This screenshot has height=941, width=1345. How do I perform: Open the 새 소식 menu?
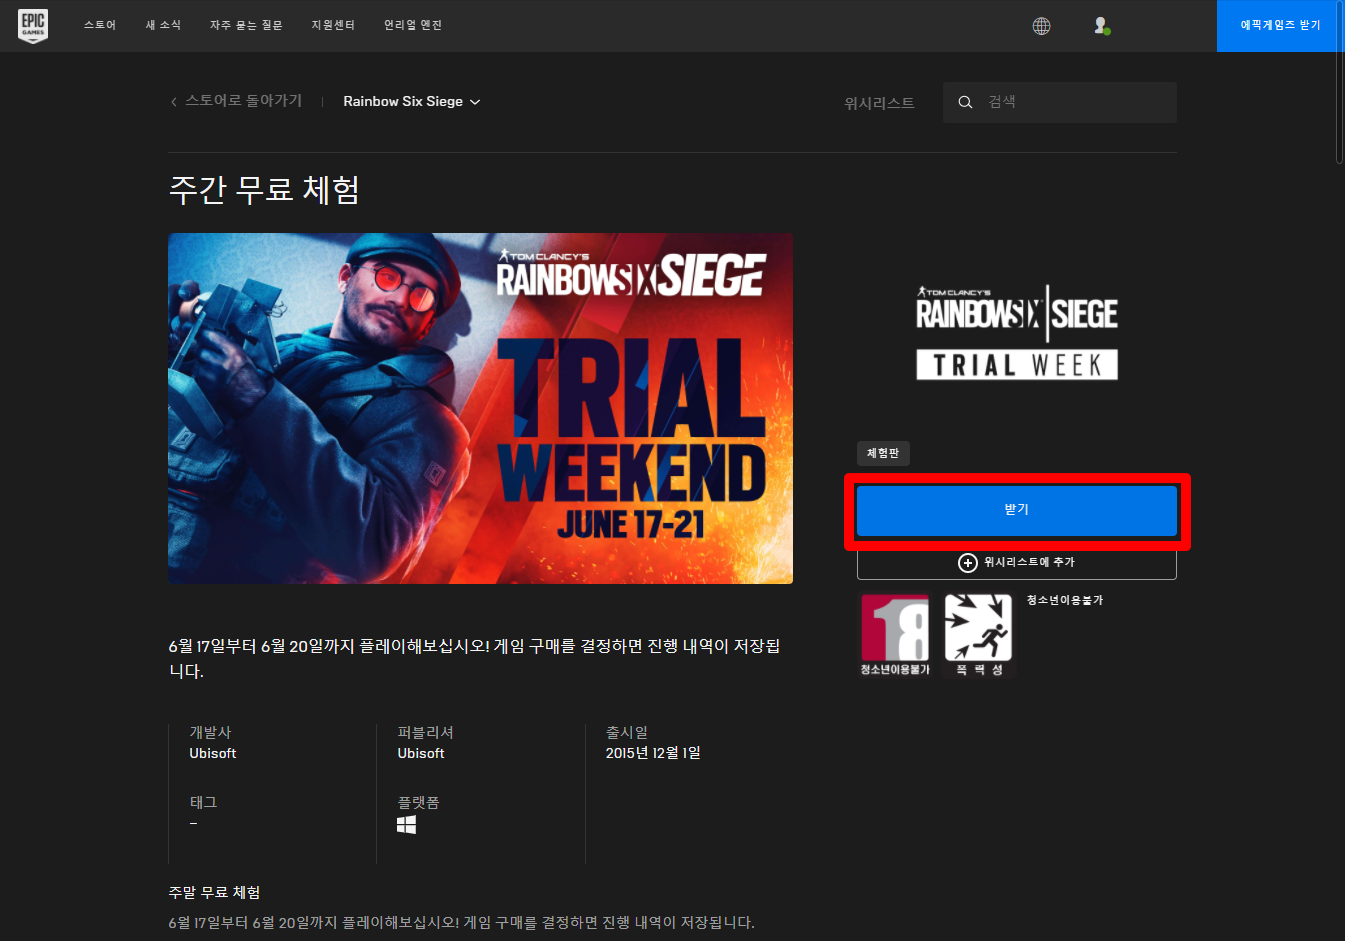(x=163, y=26)
